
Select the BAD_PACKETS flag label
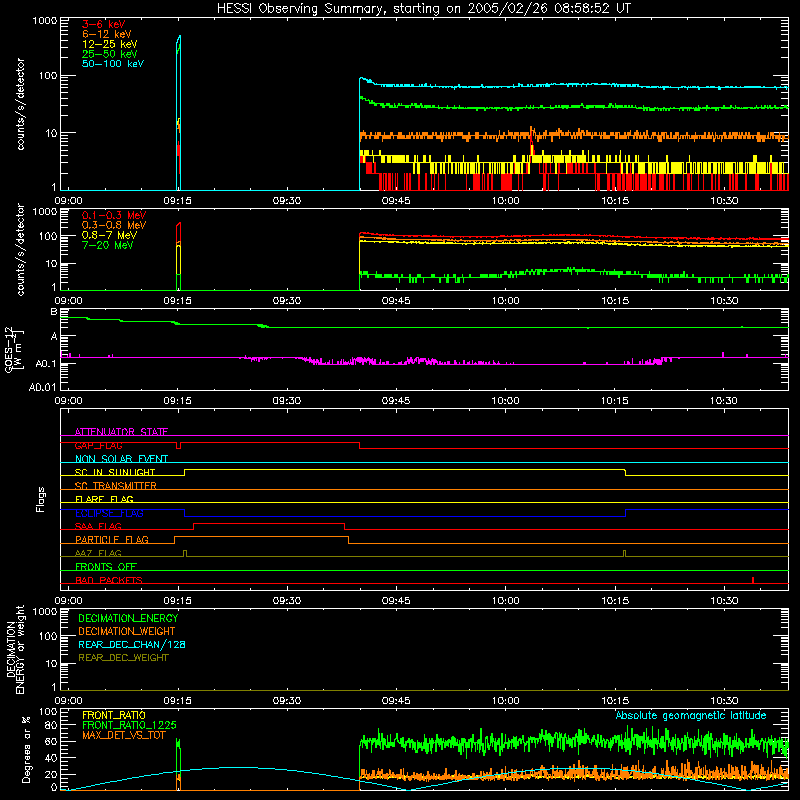(109, 580)
